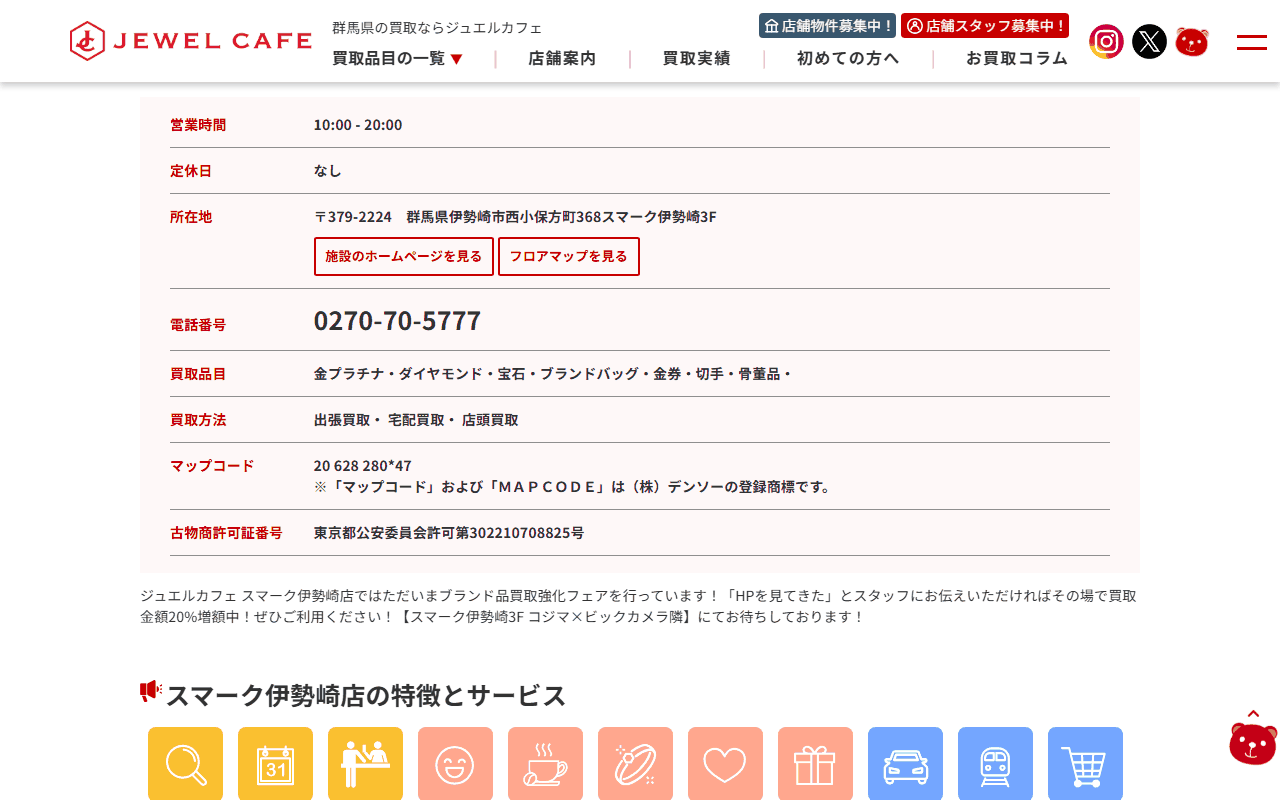Open the X (Twitter) icon link
Viewport: 1280px width, 800px height.
click(1149, 42)
